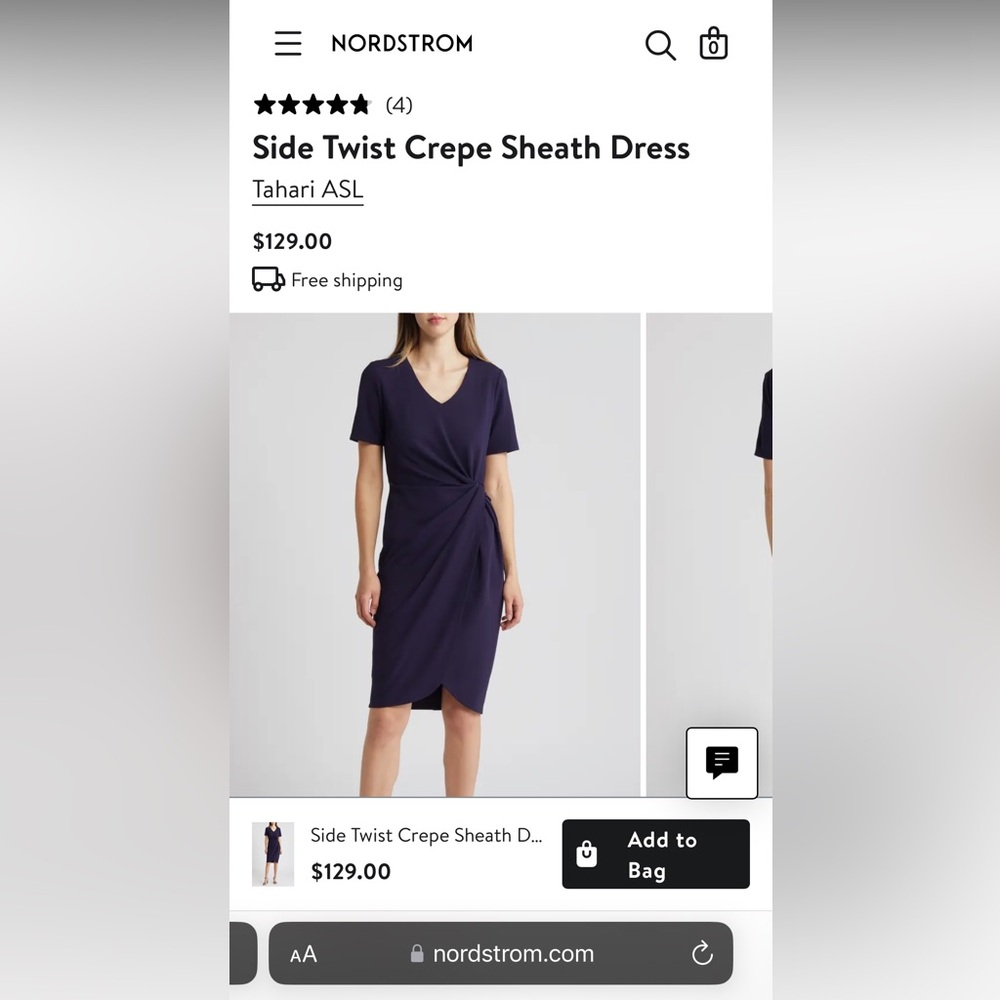1000x1000 pixels.
Task: Click the Nordstrom logo
Action: [402, 43]
